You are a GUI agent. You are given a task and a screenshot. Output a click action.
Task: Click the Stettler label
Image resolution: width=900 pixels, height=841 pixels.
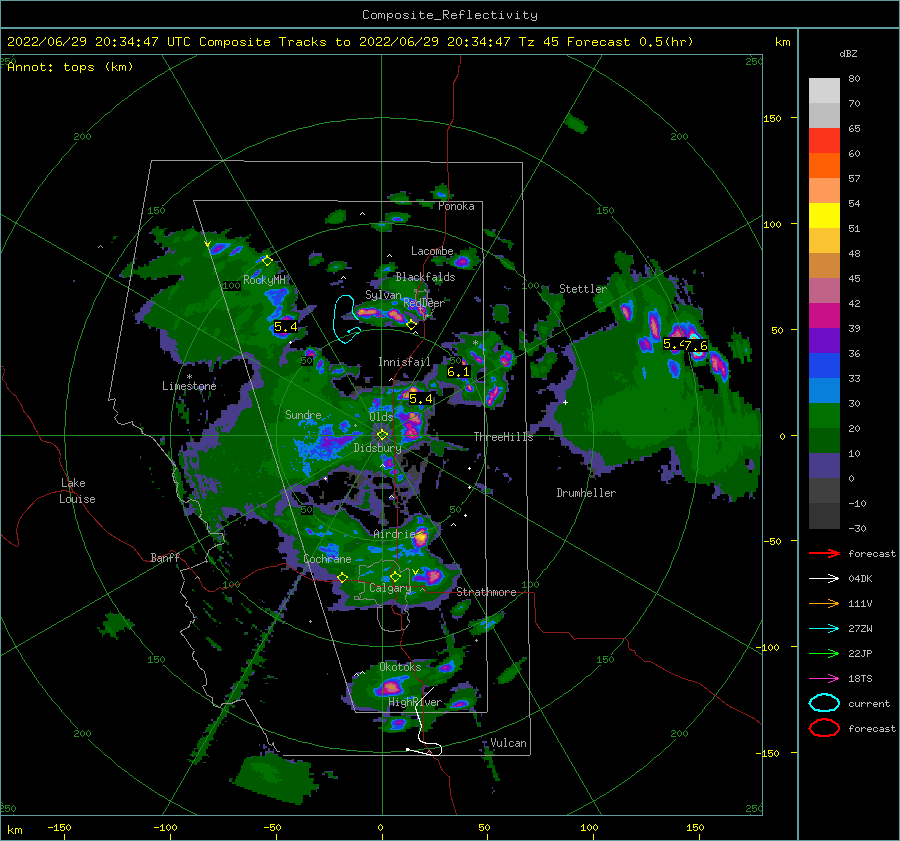[x=583, y=289]
